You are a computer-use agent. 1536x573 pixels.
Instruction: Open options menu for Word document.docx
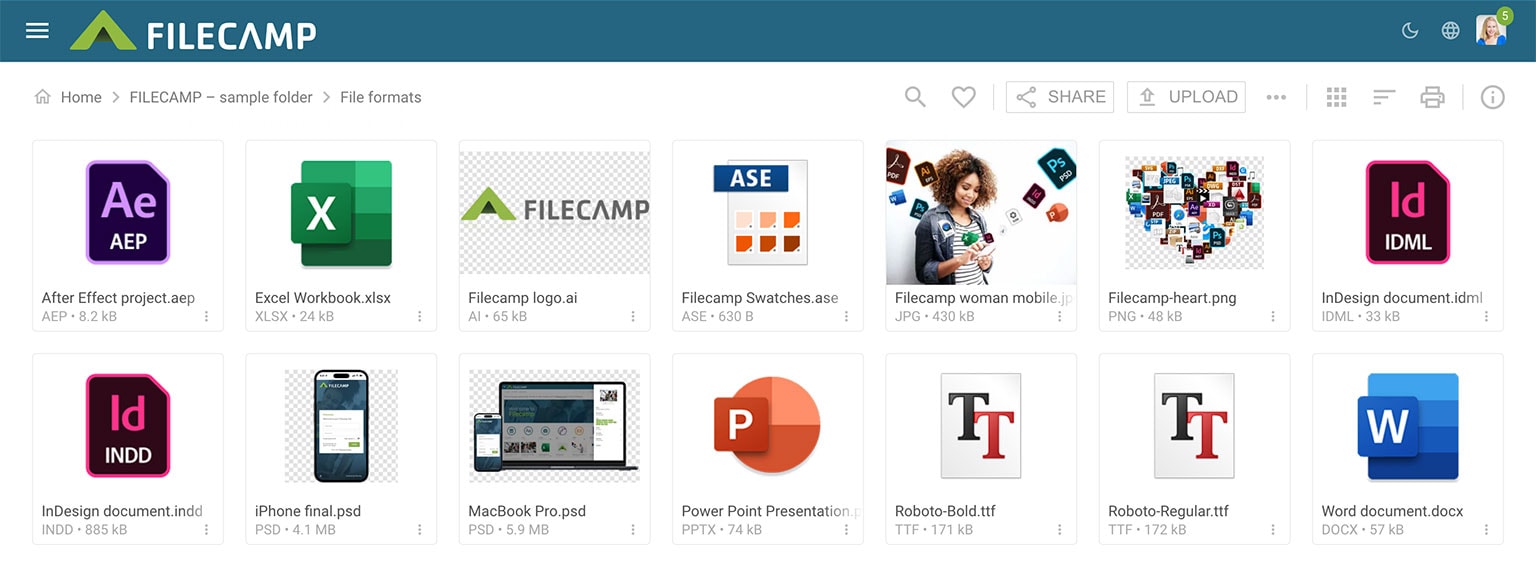[x=1487, y=529]
